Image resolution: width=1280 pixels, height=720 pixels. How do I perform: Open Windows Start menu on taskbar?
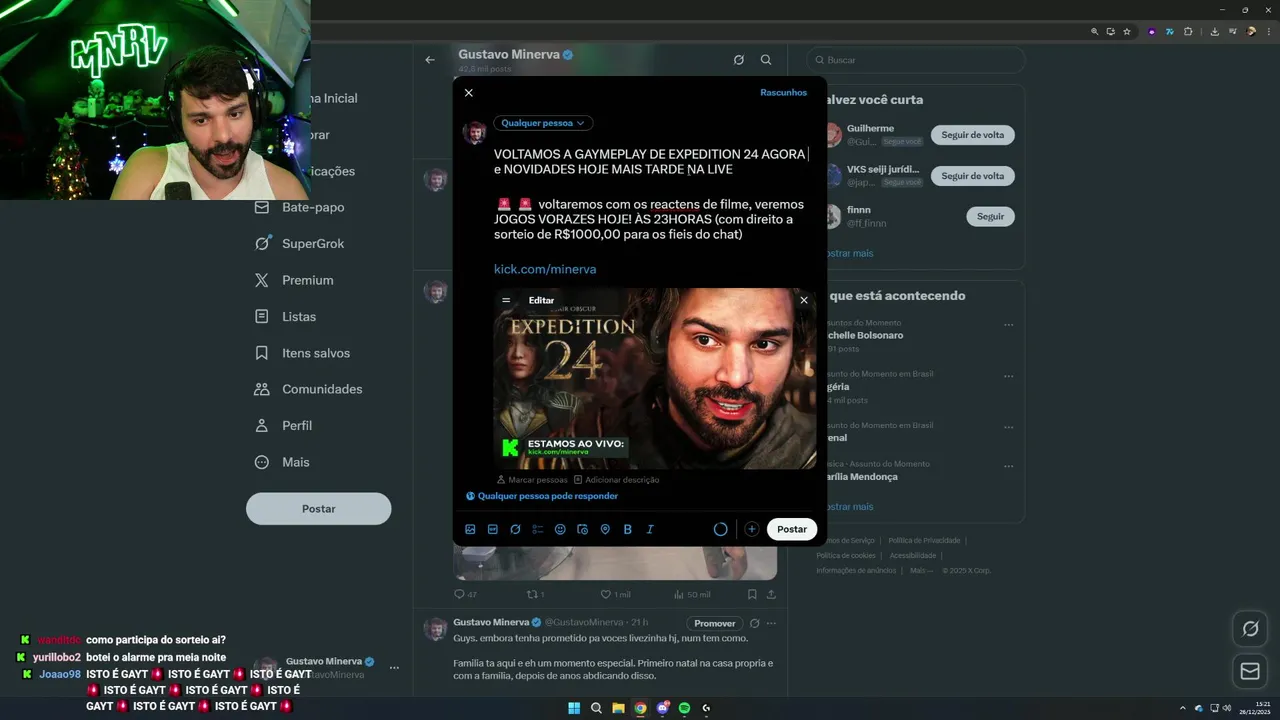pos(574,708)
